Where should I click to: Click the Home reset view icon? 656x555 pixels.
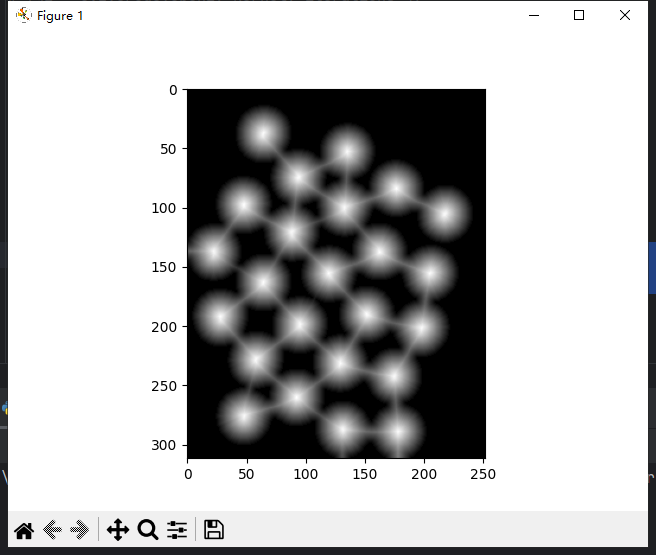[x=24, y=530]
